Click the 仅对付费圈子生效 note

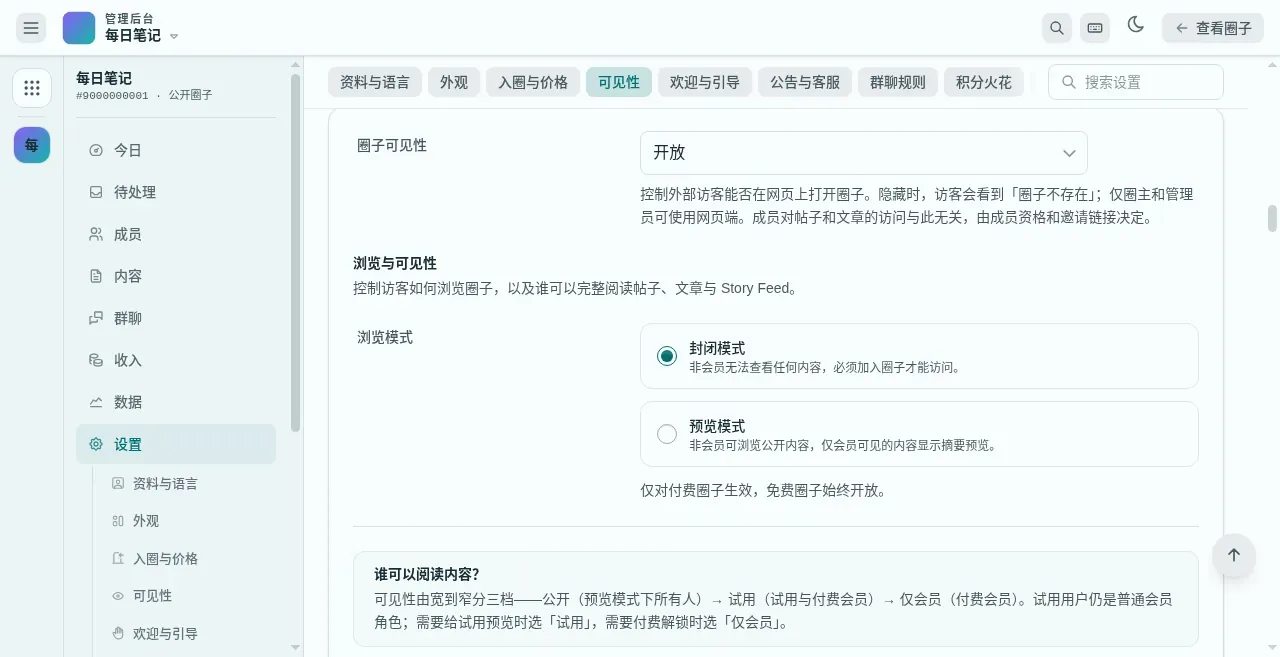coord(764,490)
